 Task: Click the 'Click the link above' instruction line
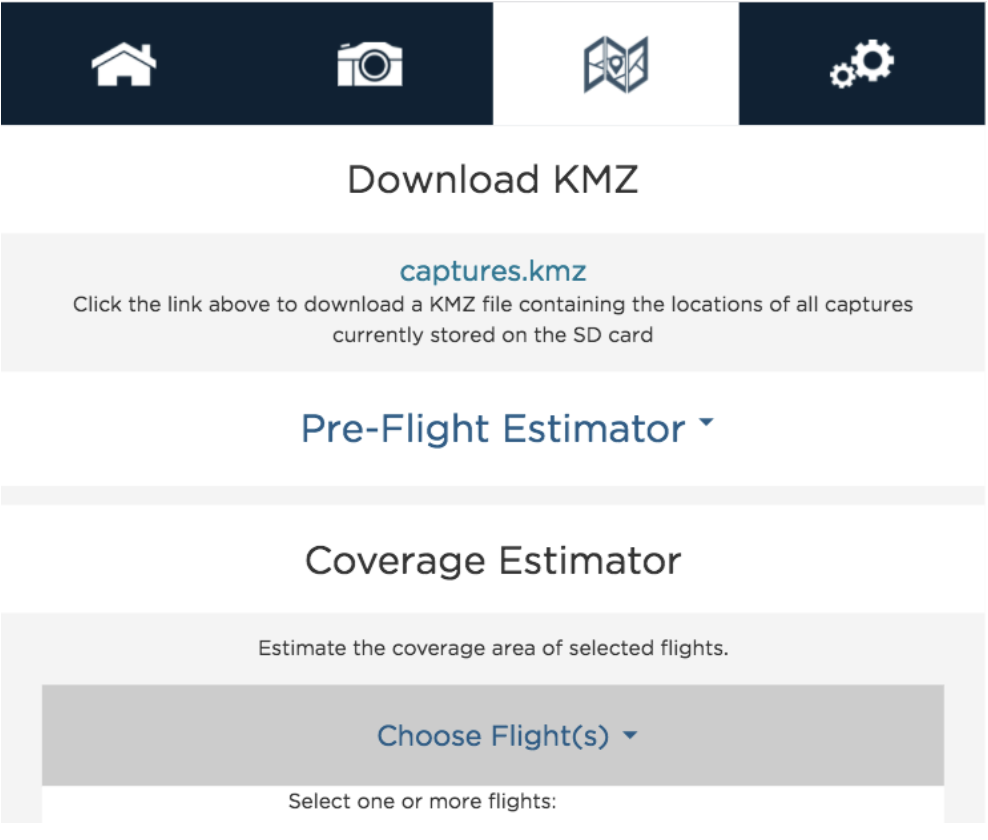pos(493,304)
